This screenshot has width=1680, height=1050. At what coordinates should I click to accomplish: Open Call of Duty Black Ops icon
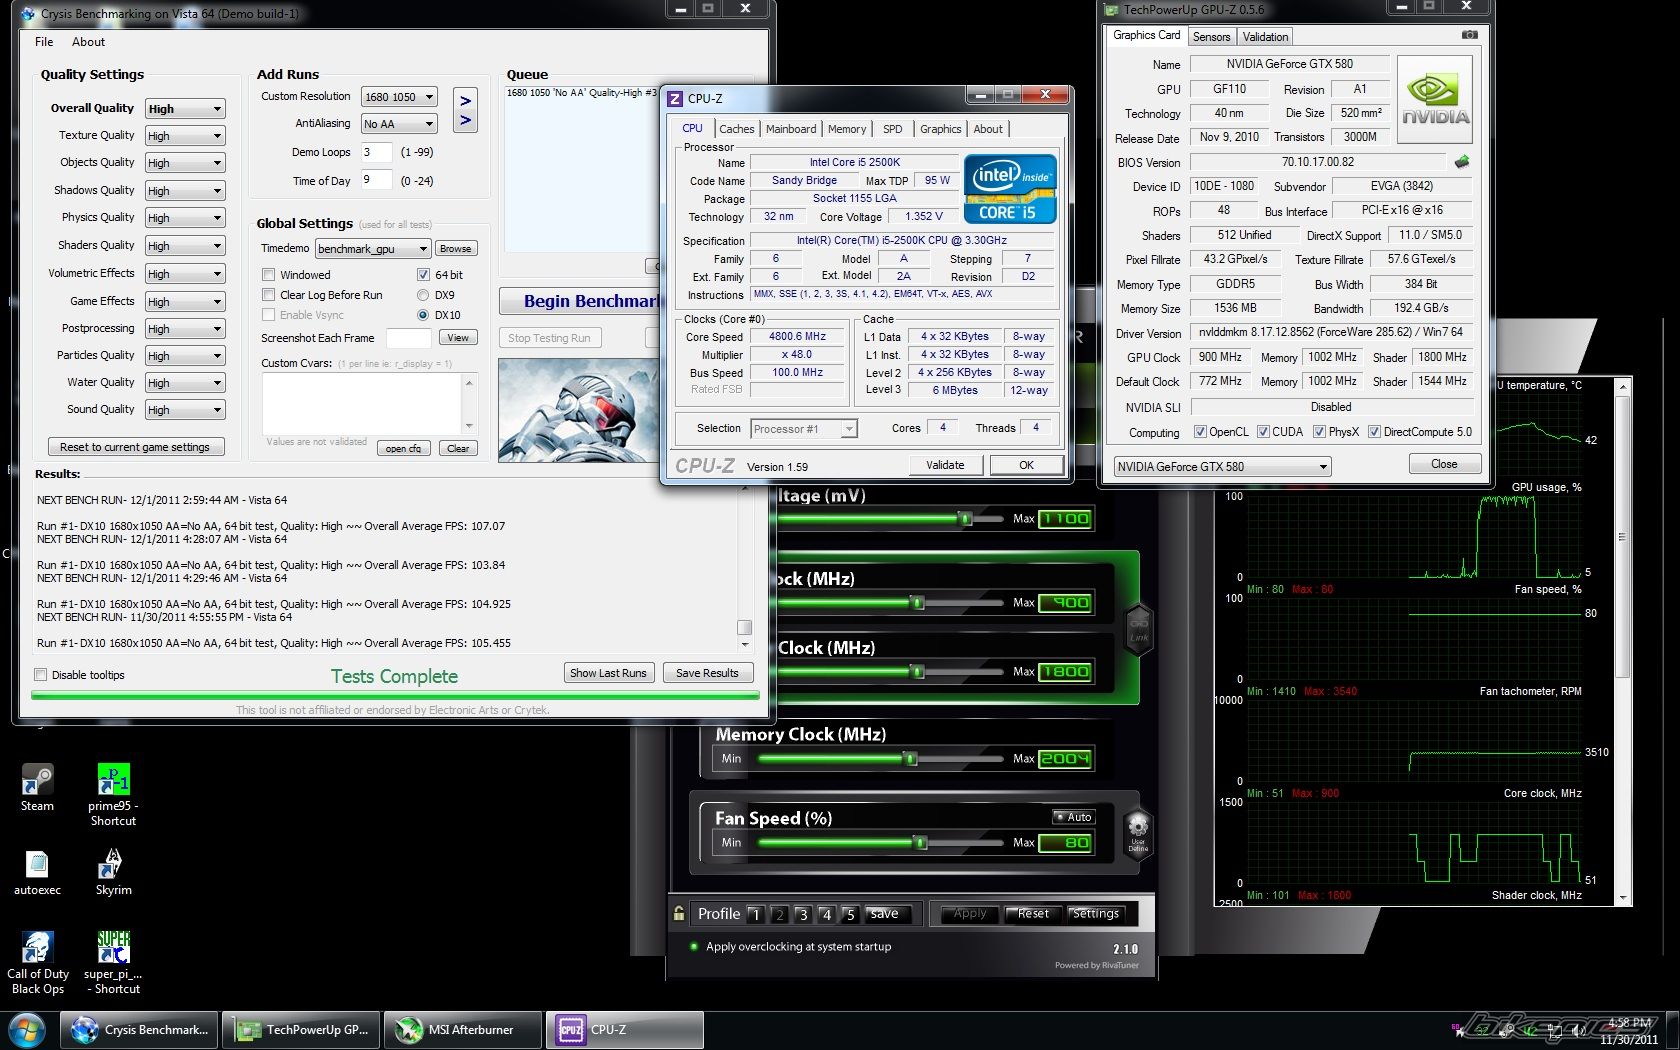[x=37, y=948]
